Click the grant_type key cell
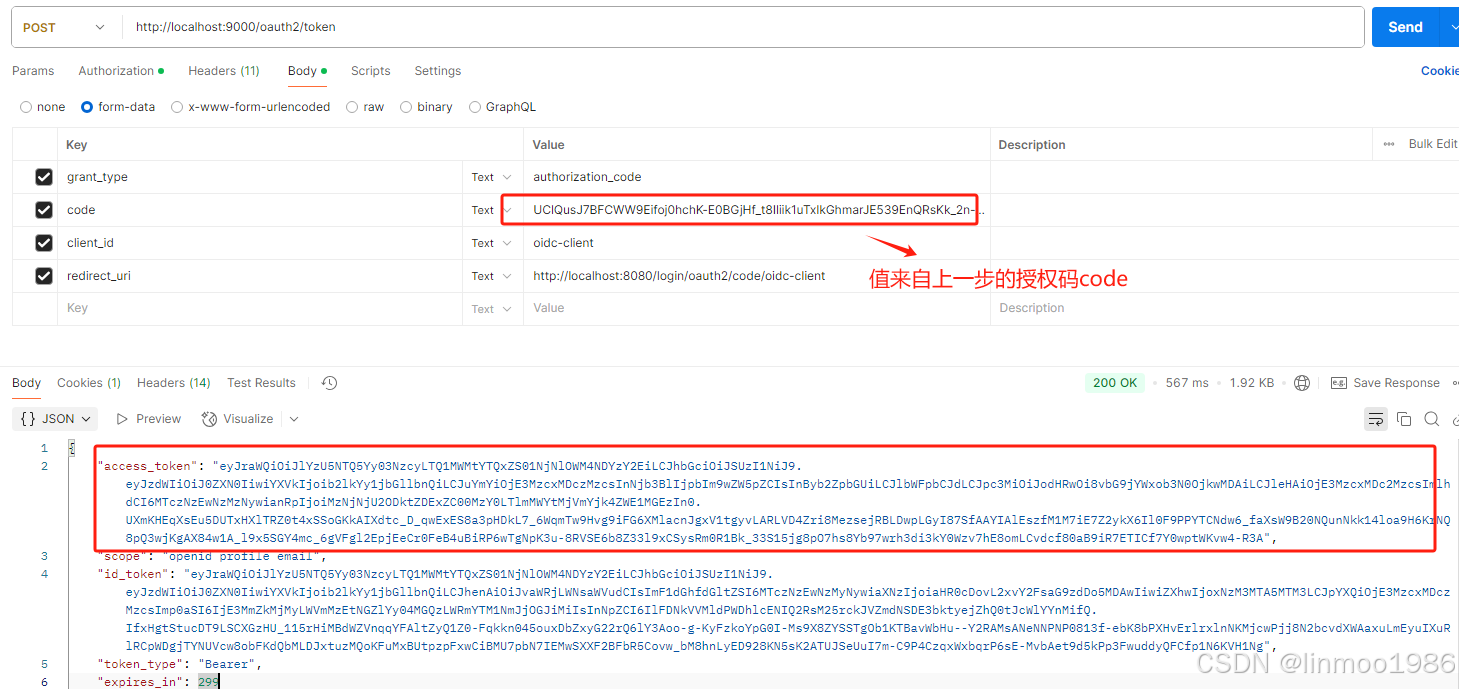This screenshot has height=689, width=1459. pyautogui.click(x=260, y=177)
